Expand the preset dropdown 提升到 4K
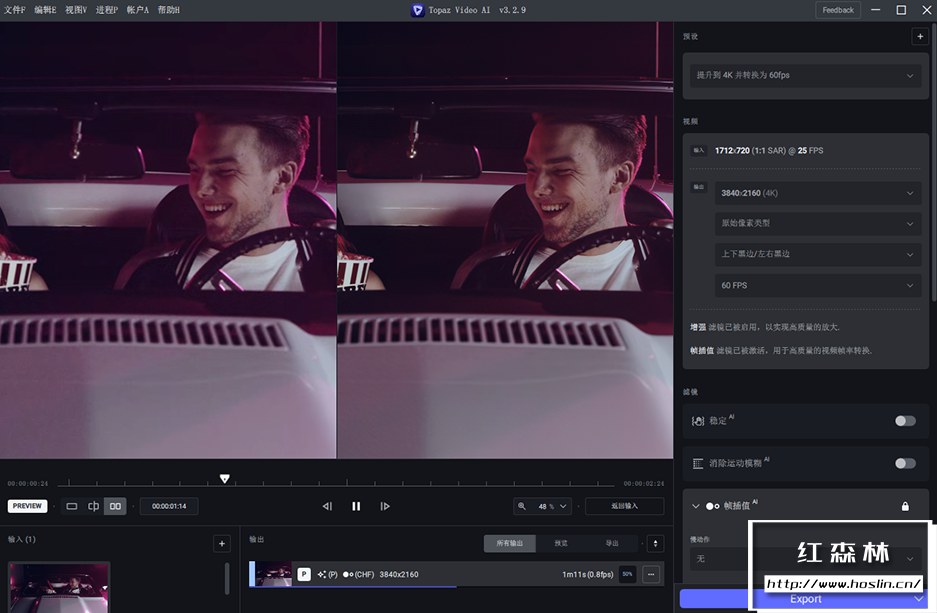Image resolution: width=937 pixels, height=613 pixels. [806, 76]
